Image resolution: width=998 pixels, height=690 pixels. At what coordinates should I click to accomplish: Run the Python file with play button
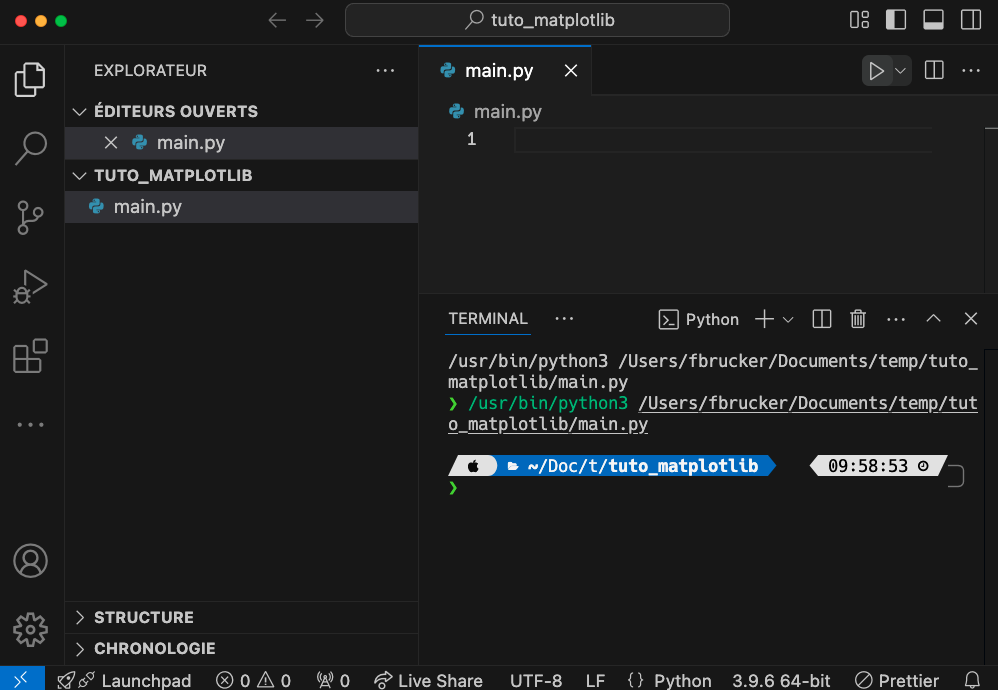click(876, 71)
